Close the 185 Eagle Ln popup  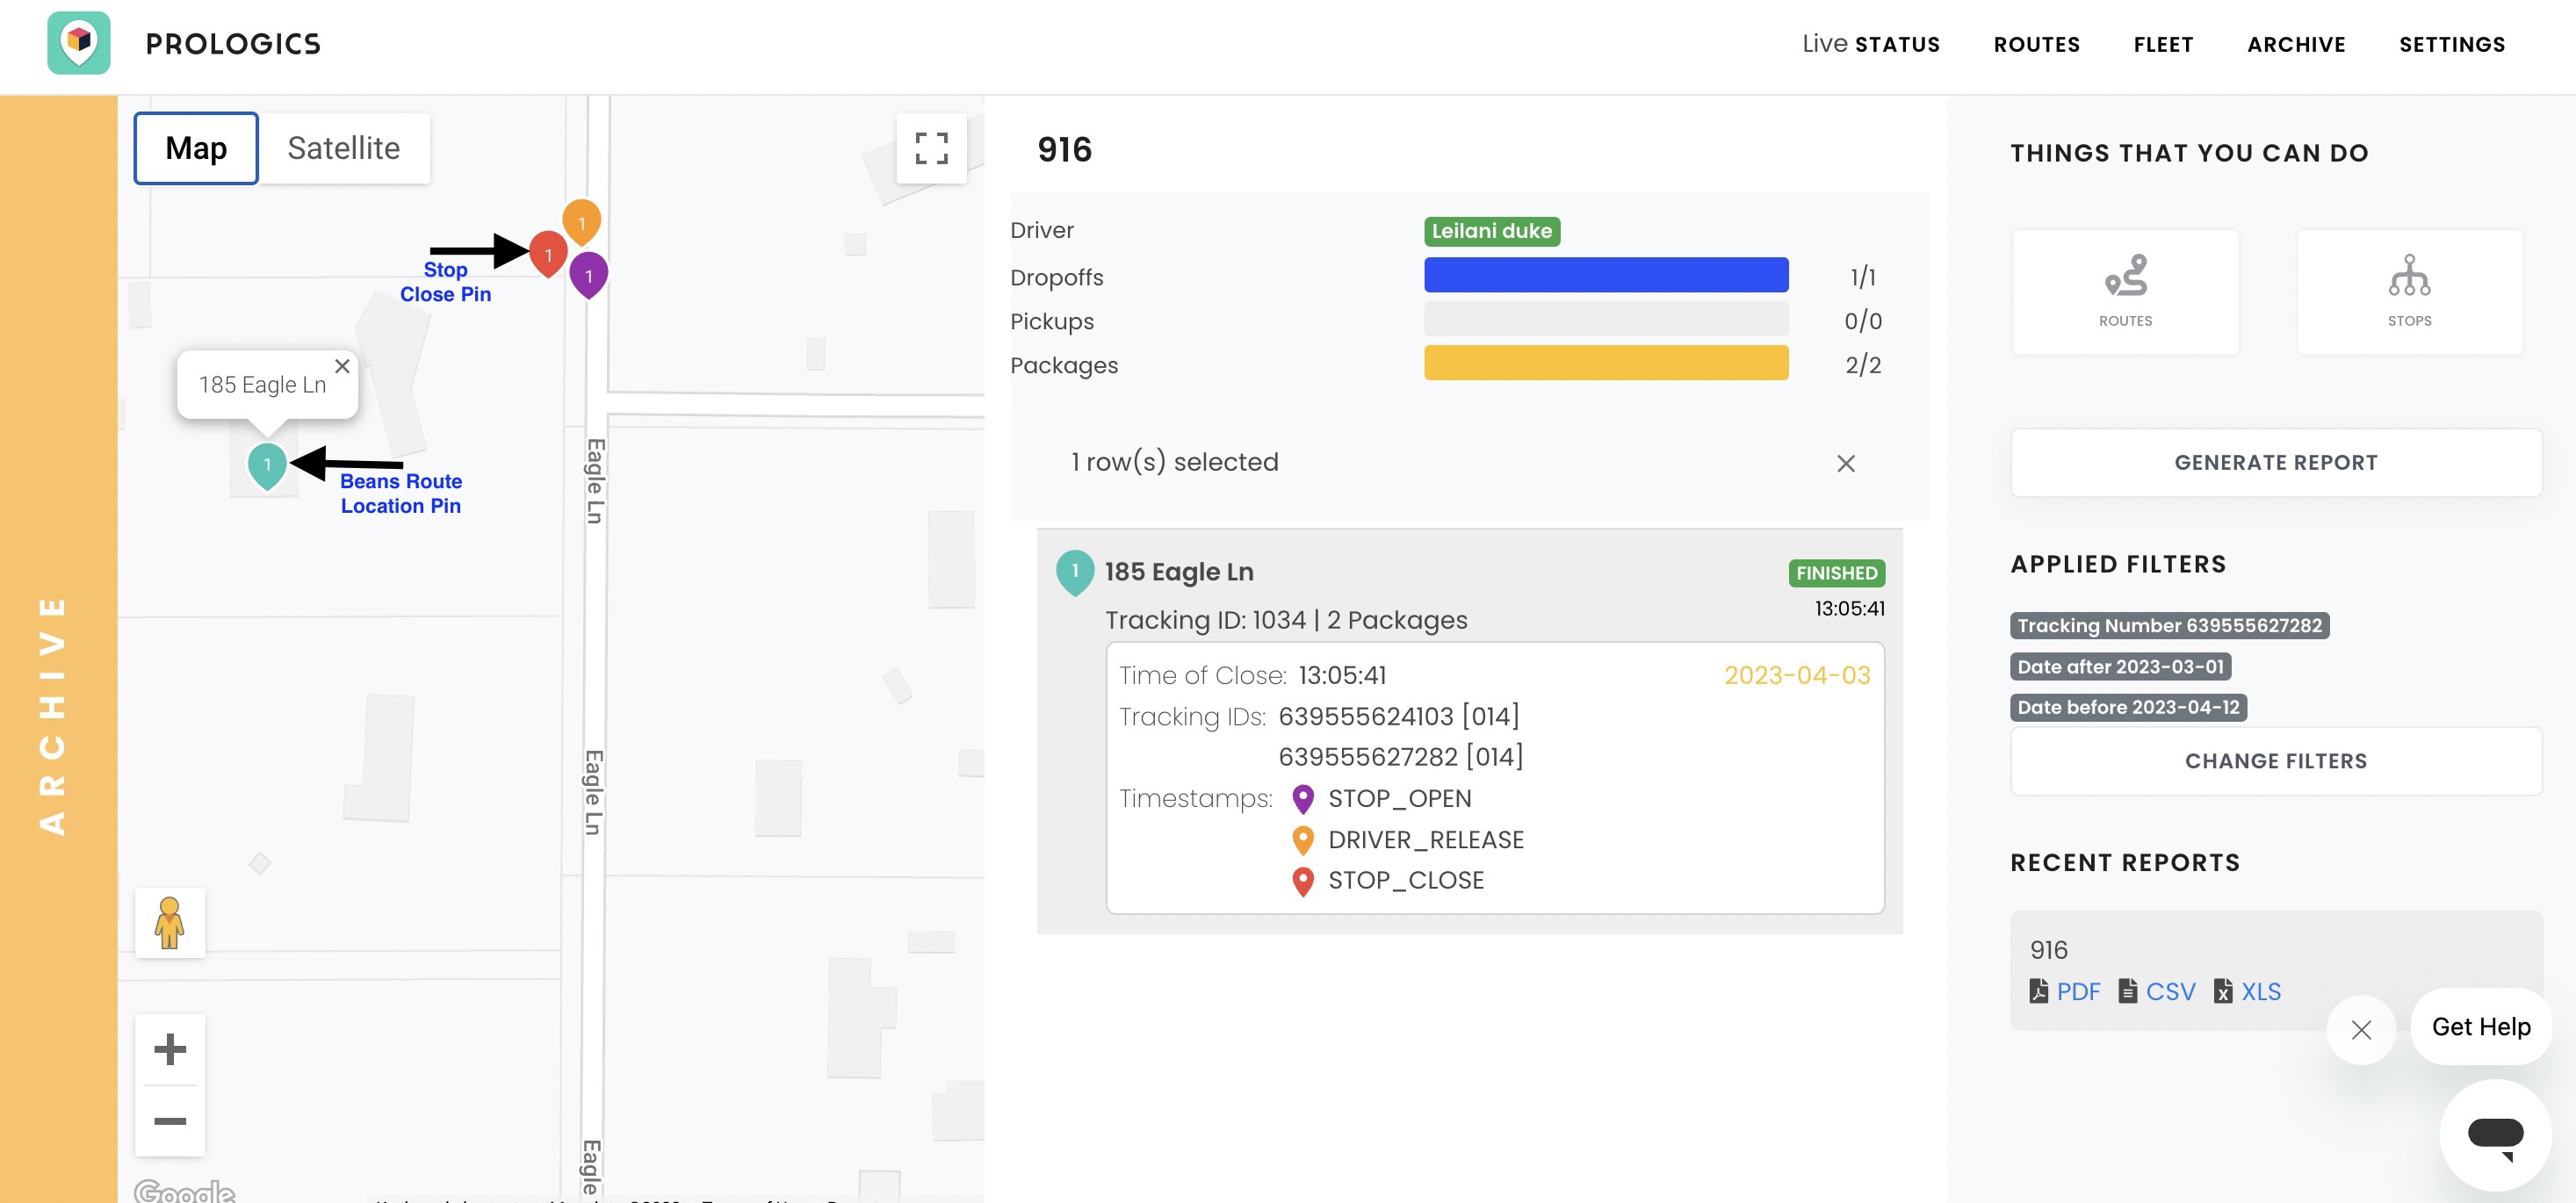342,366
